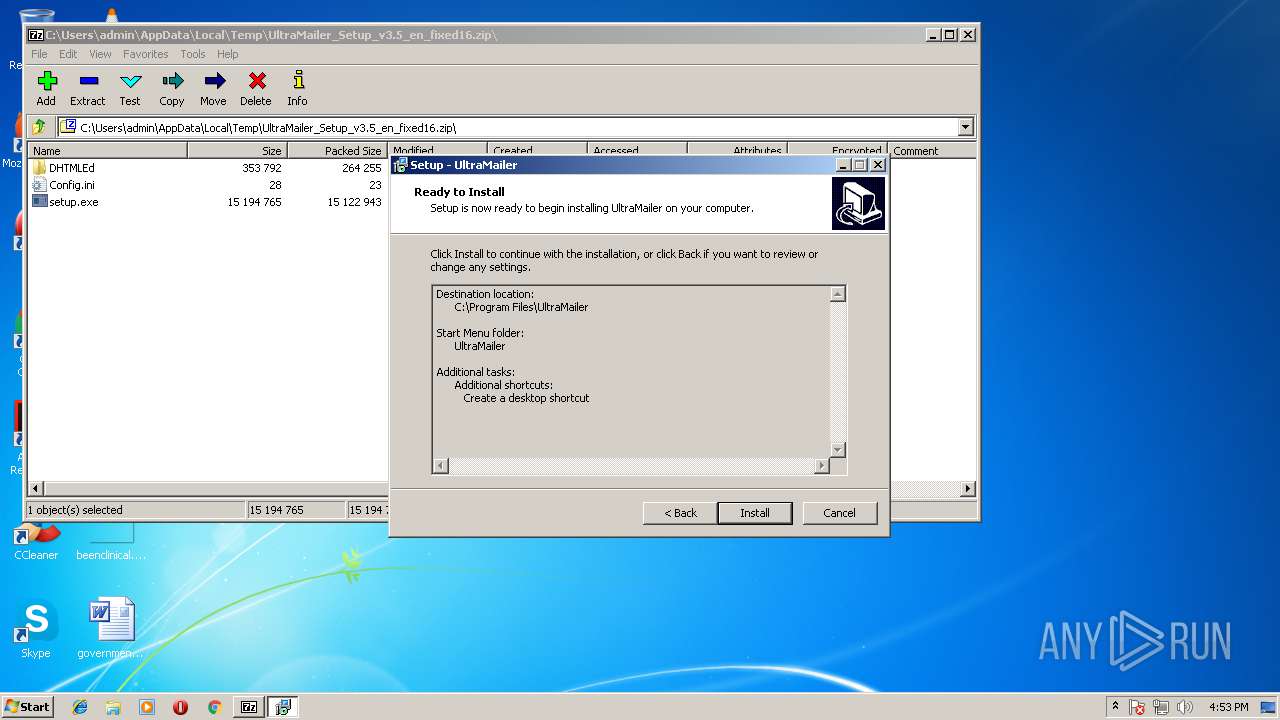The image size is (1280, 720).
Task: Click the 7-Zip file list's right scroll arrow
Action: (x=968, y=489)
